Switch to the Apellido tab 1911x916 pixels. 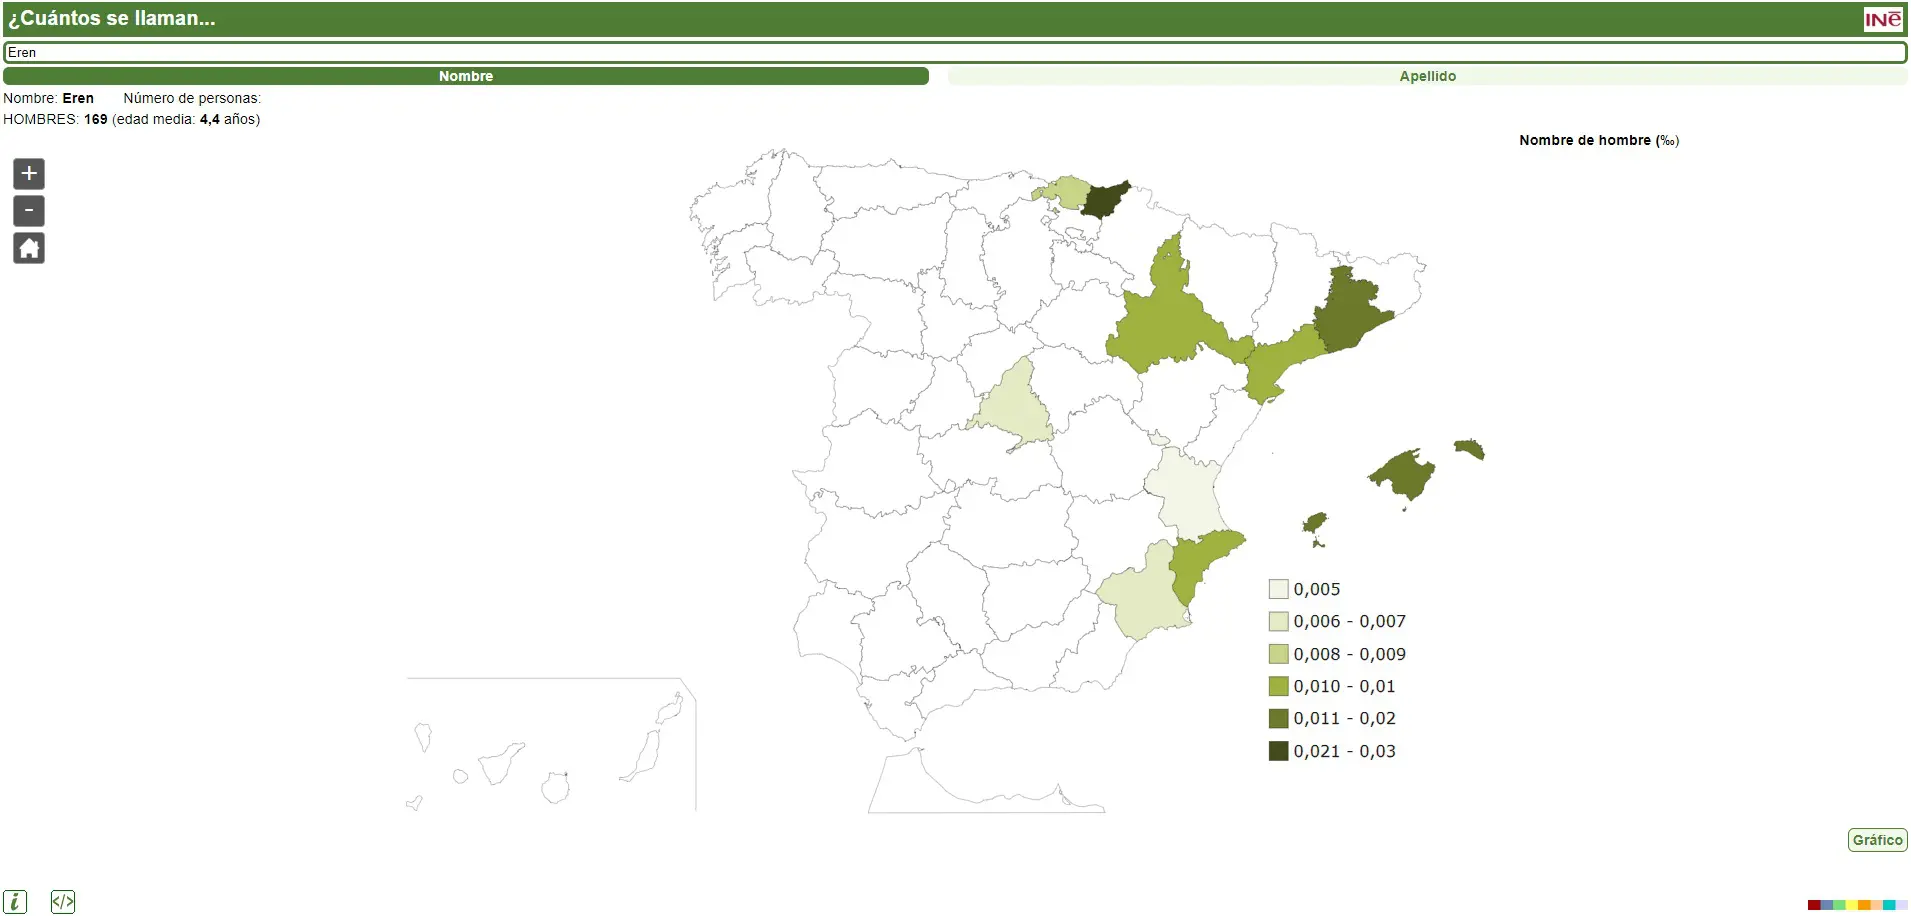1427,76
